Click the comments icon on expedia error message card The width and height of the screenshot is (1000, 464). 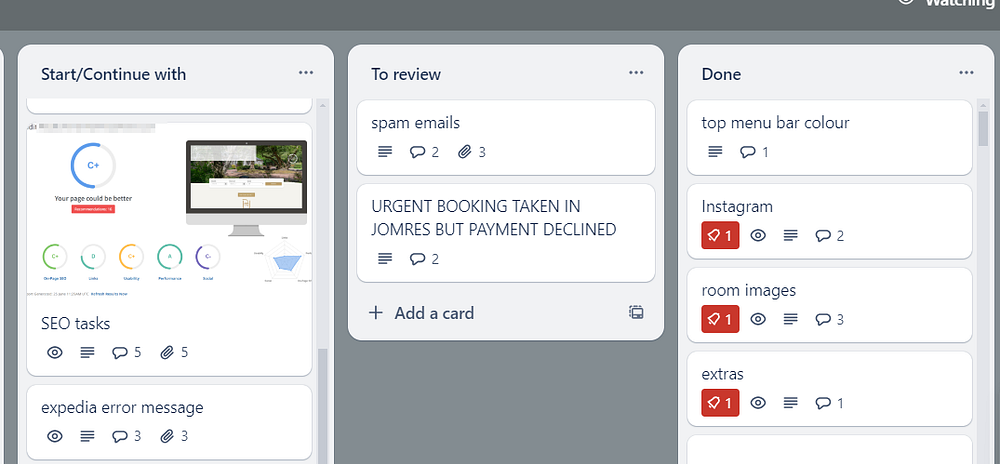(x=119, y=436)
